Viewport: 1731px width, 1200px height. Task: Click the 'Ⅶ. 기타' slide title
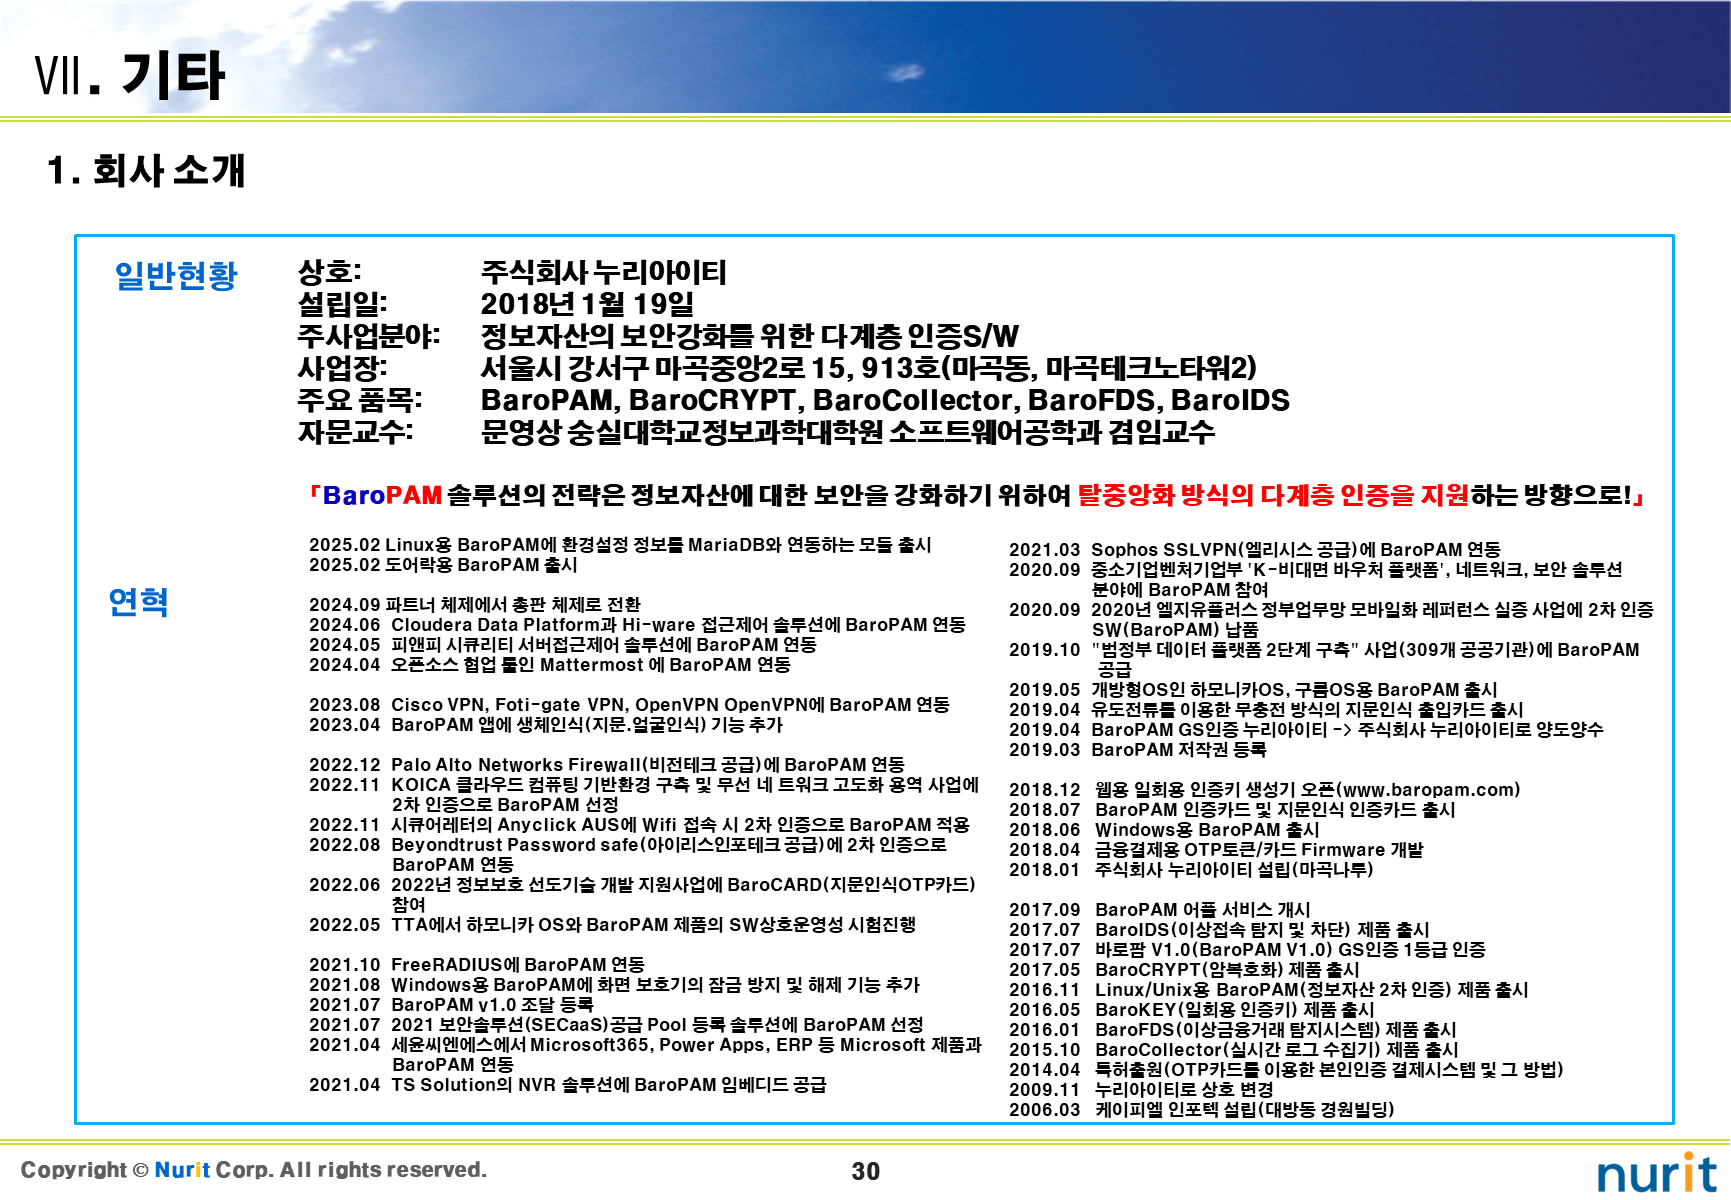[129, 75]
